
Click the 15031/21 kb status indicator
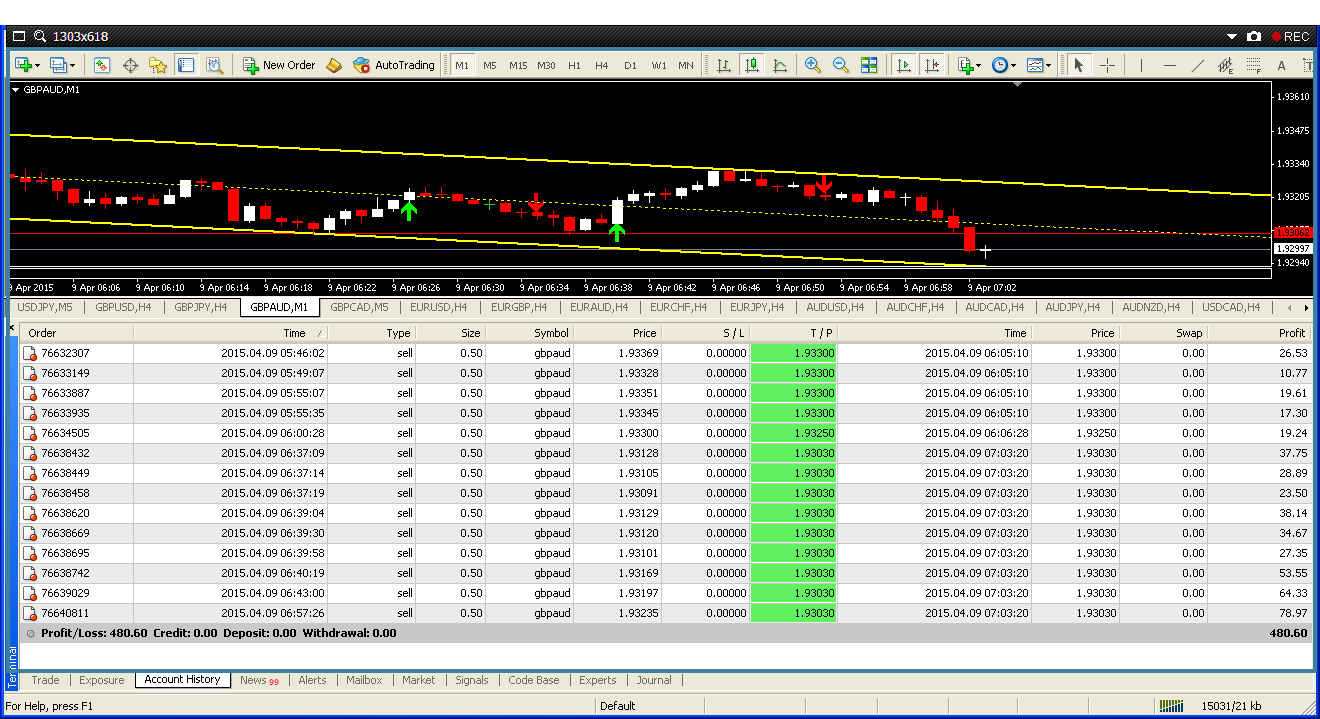(x=1231, y=706)
